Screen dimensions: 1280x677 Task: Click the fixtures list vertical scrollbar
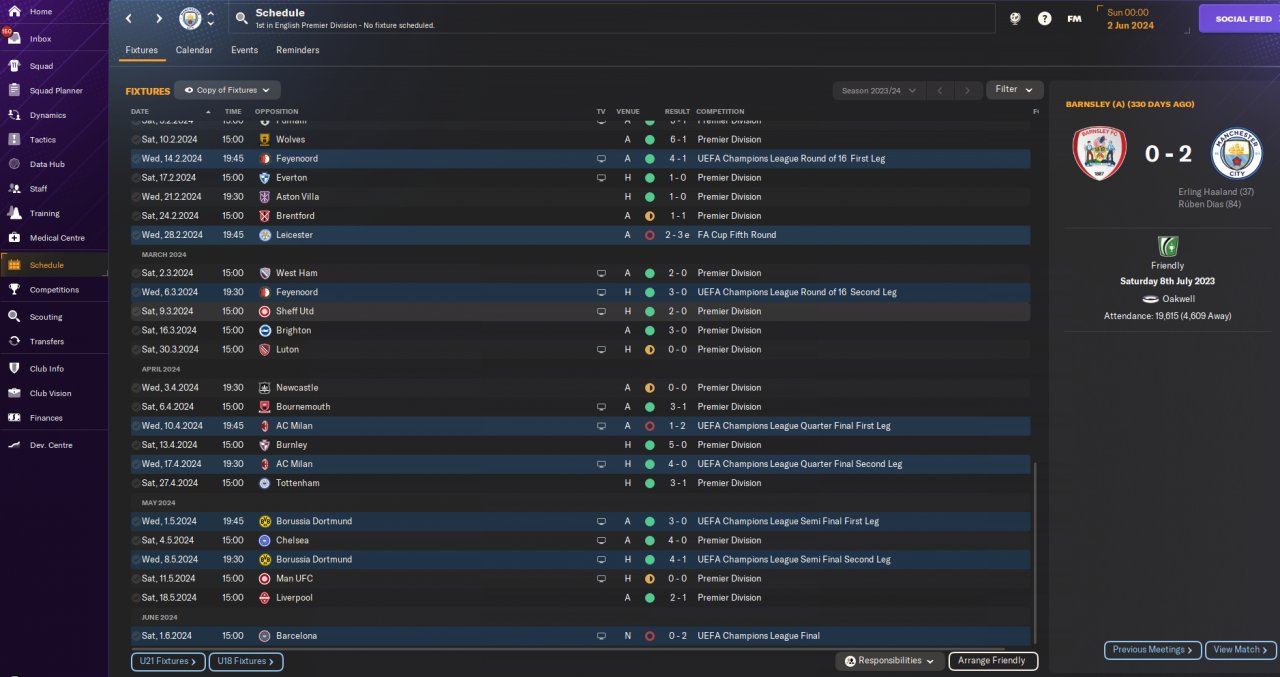point(1036,553)
